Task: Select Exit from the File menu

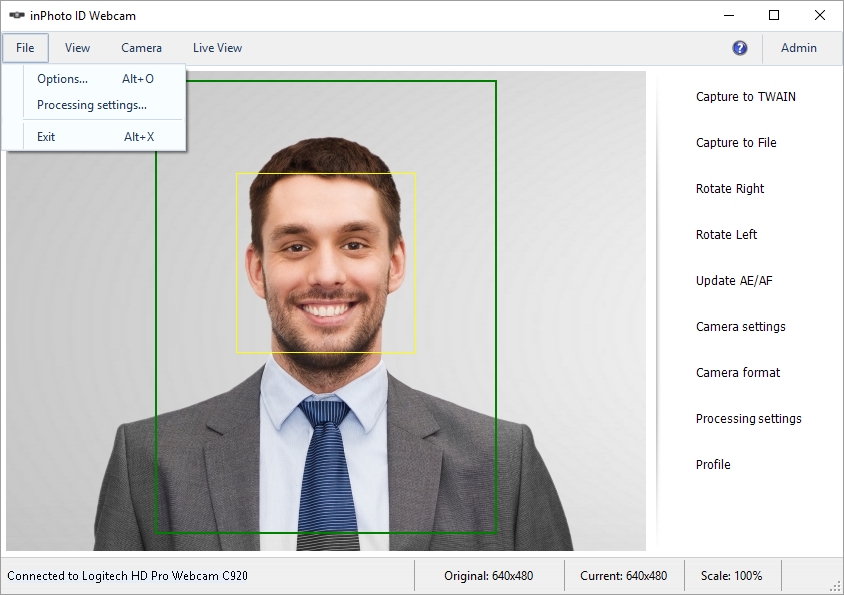Action: pos(45,136)
